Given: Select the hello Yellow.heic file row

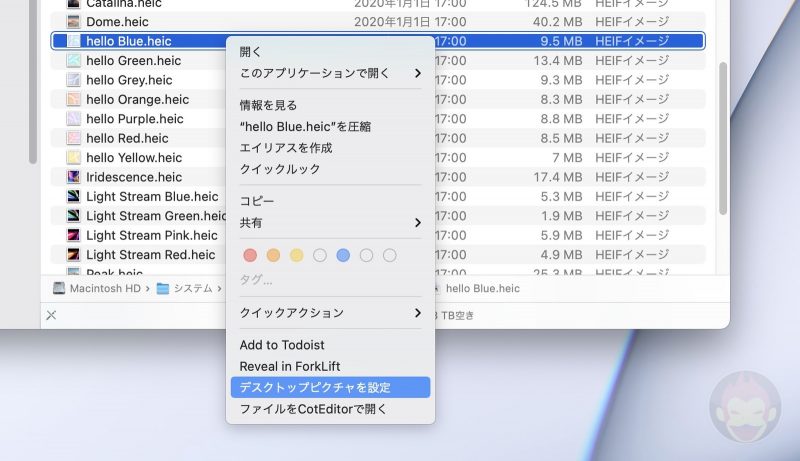Looking at the screenshot, I should tap(378, 158).
